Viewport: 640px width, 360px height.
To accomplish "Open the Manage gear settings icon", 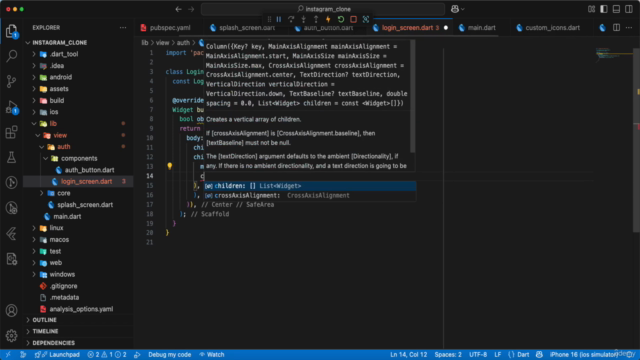I will pos(11,336).
